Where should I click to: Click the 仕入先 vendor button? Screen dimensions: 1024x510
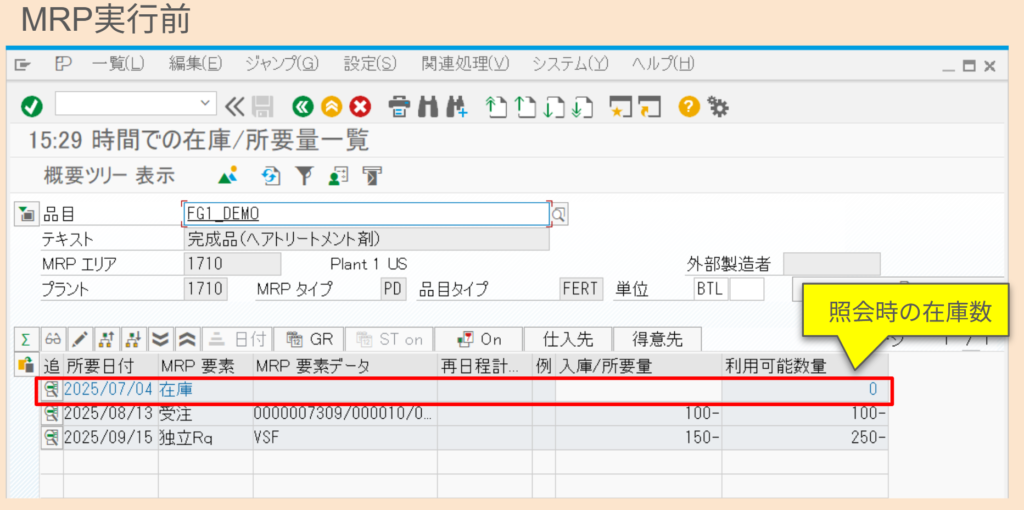click(568, 339)
